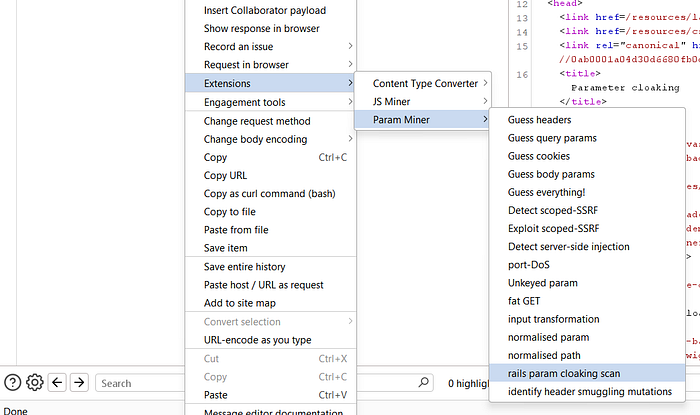Run rails param cloaking scan
This screenshot has width=700, height=415.
[587, 374]
